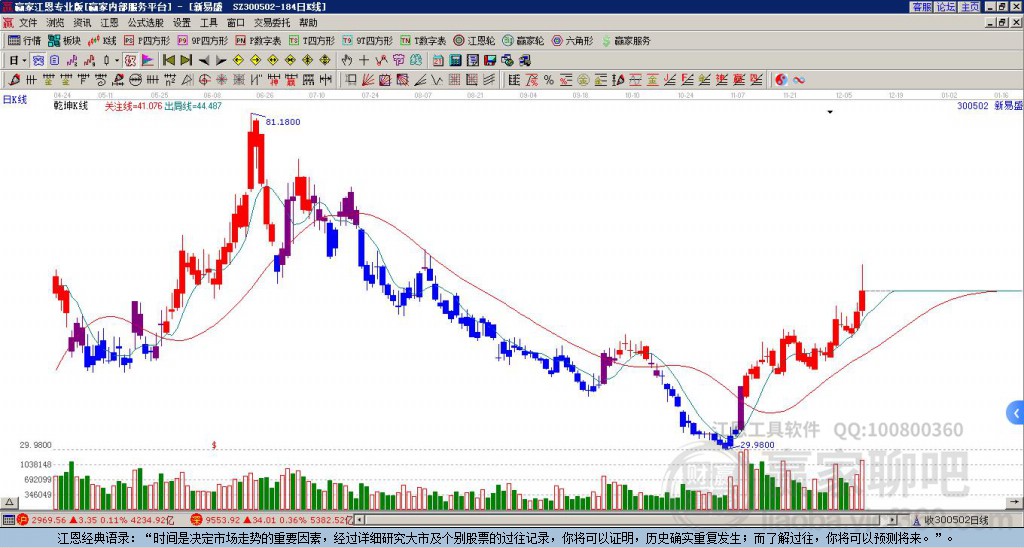Open the 交易委托 menu
This screenshot has height=548, width=1024.
[272, 23]
